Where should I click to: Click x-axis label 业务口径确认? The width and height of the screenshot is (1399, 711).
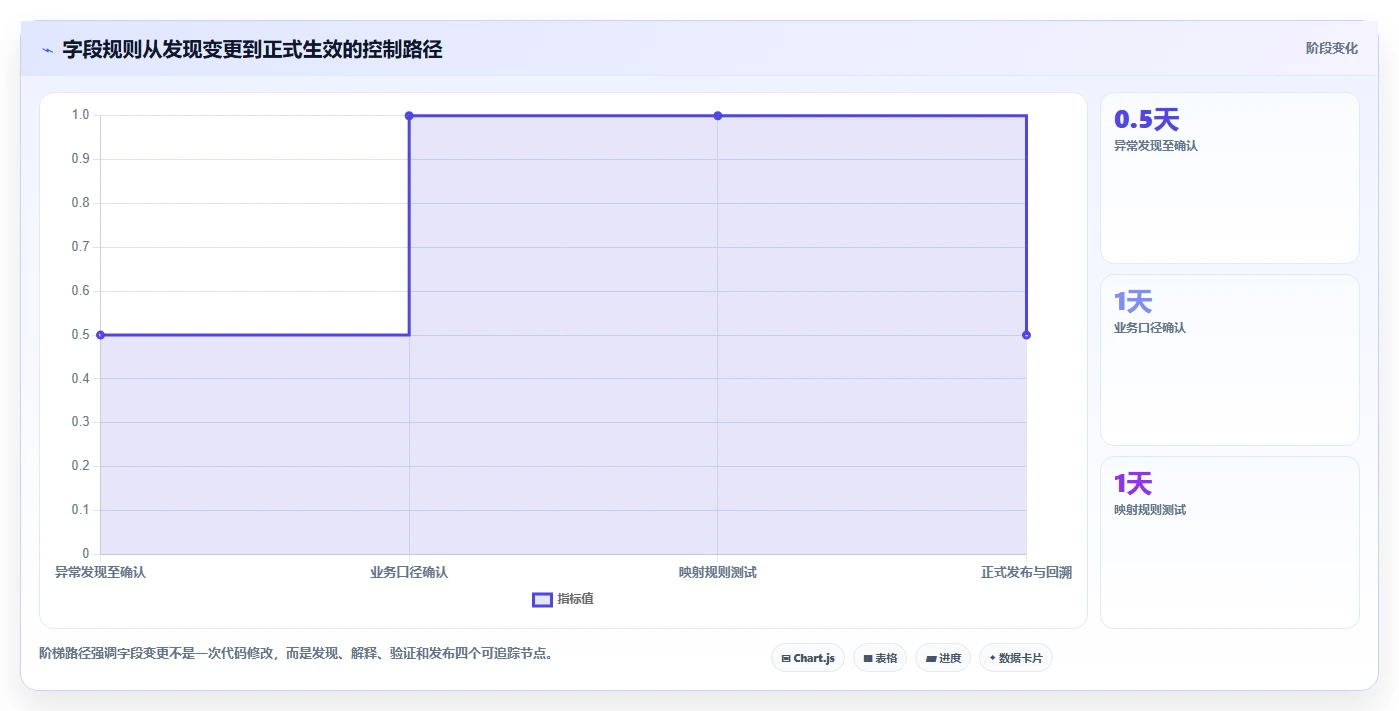coord(409,573)
